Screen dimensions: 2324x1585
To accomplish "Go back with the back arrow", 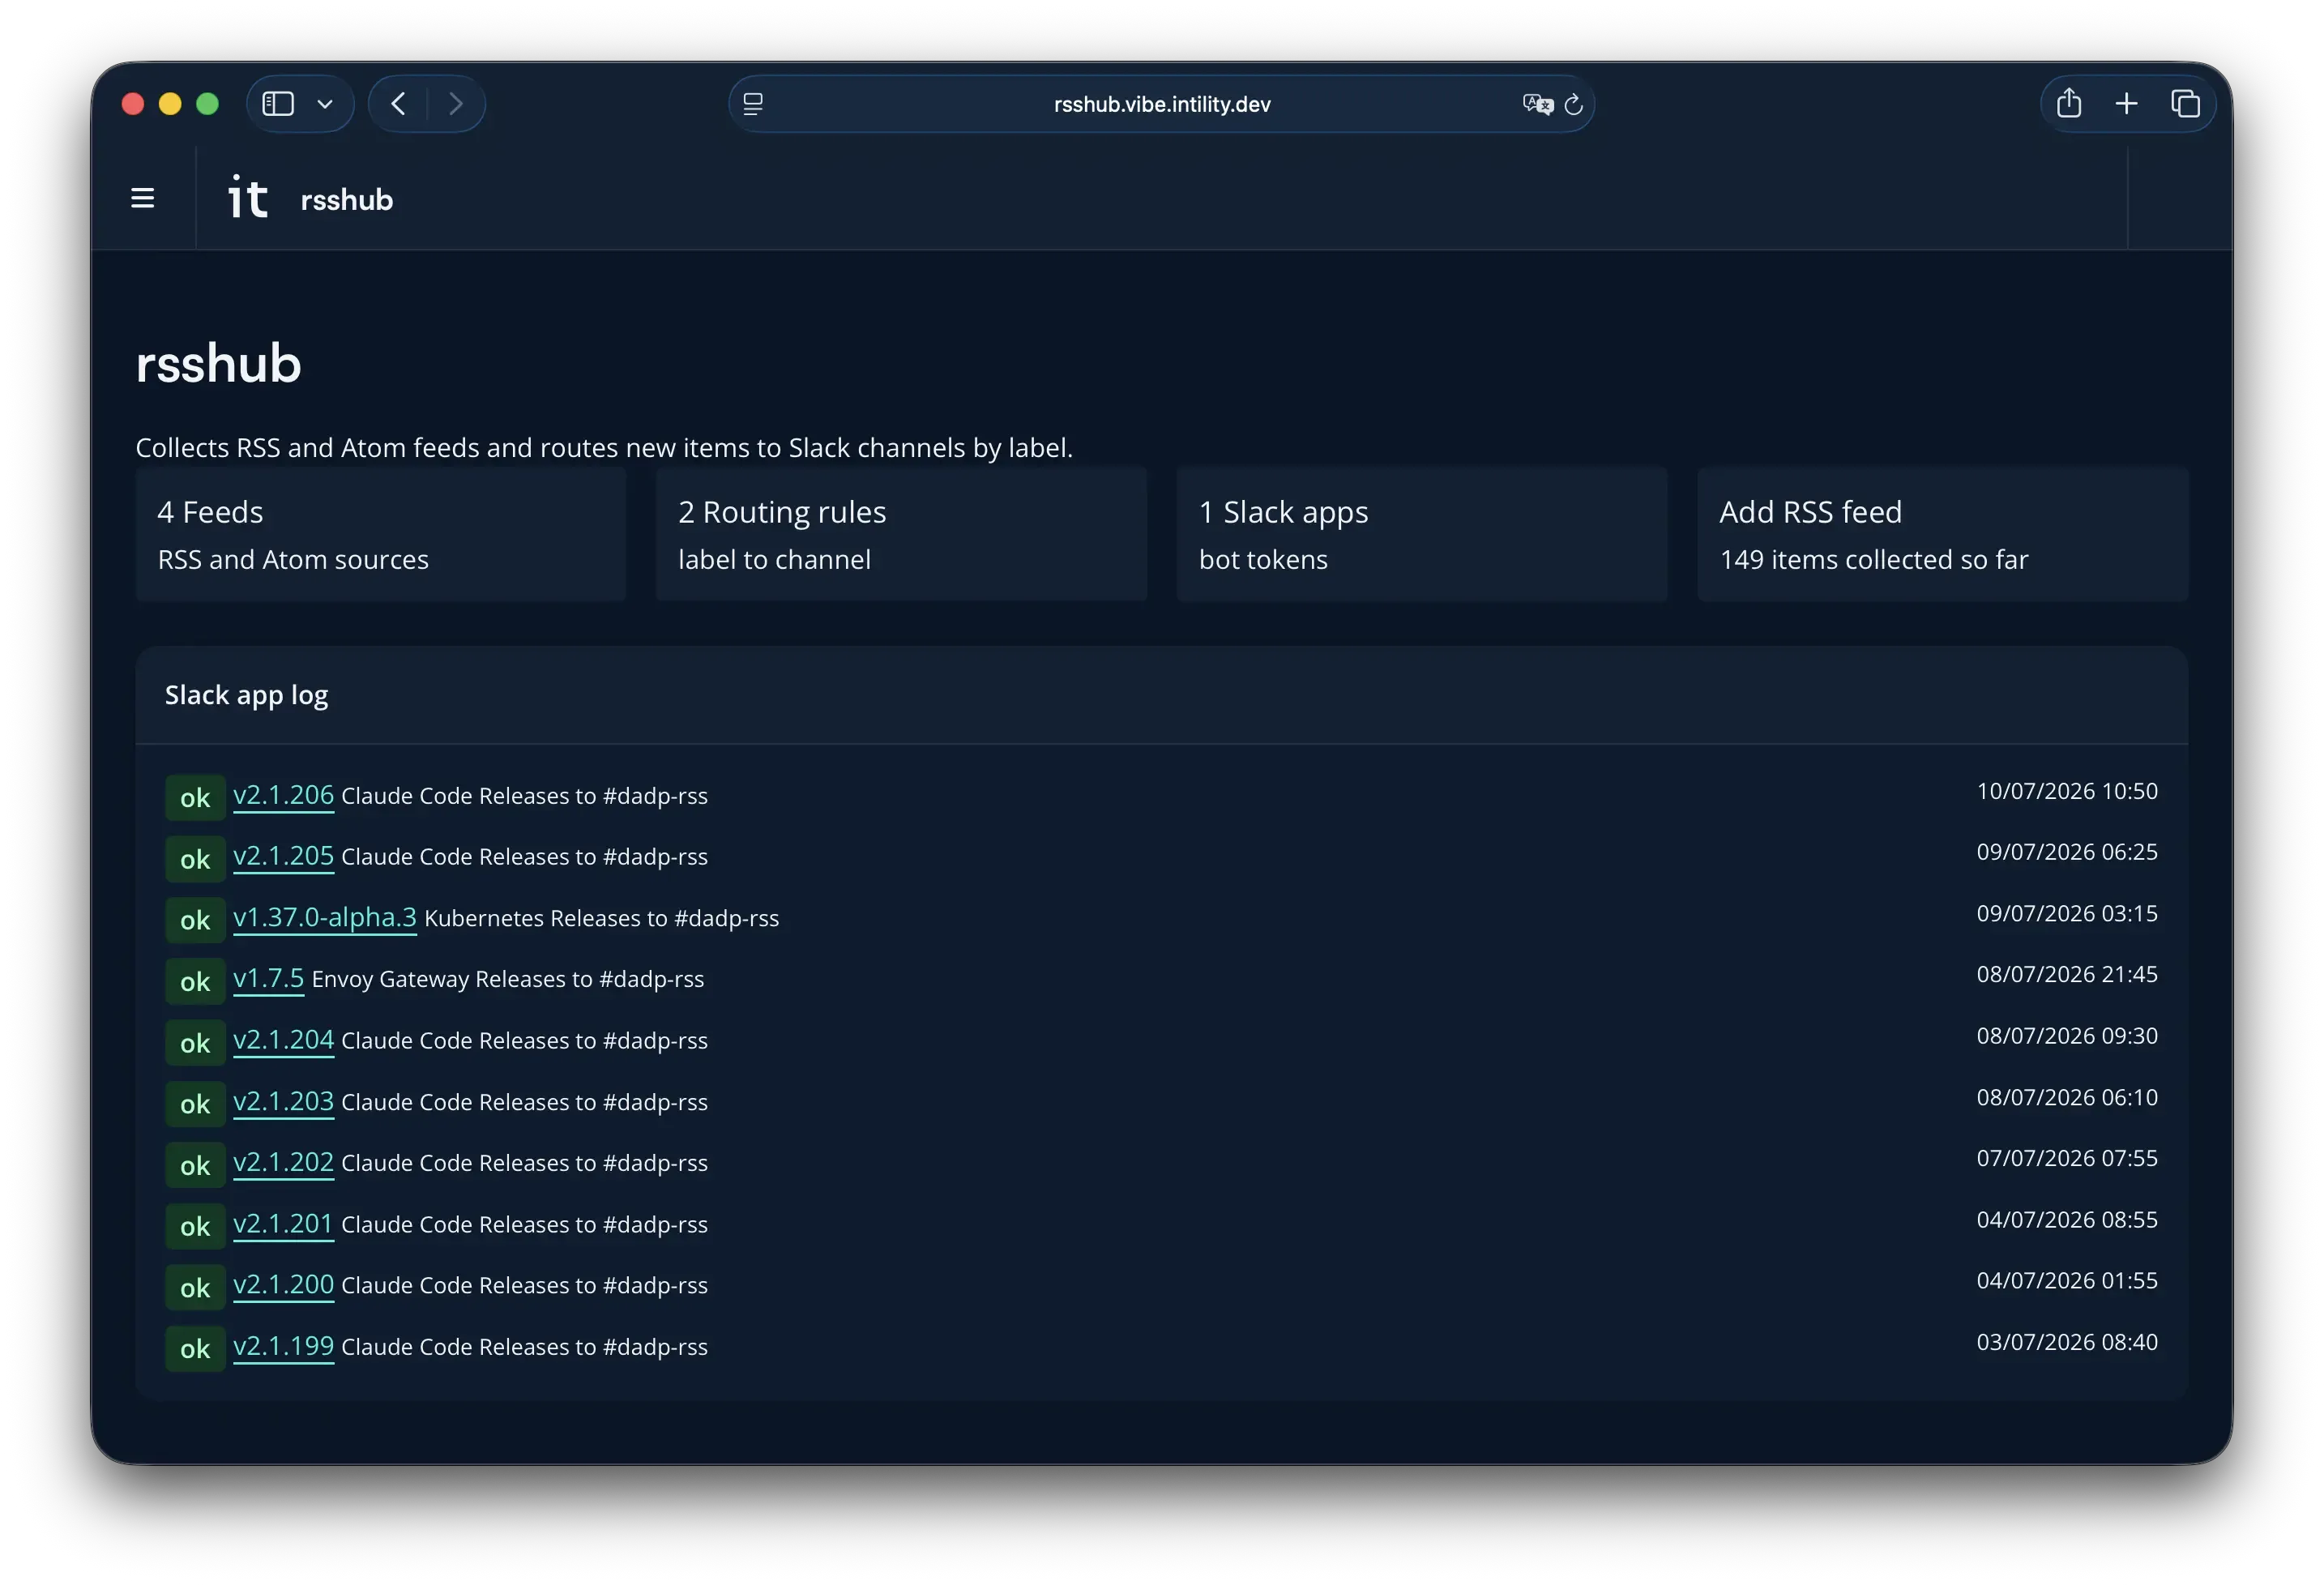I will pyautogui.click(x=398, y=104).
